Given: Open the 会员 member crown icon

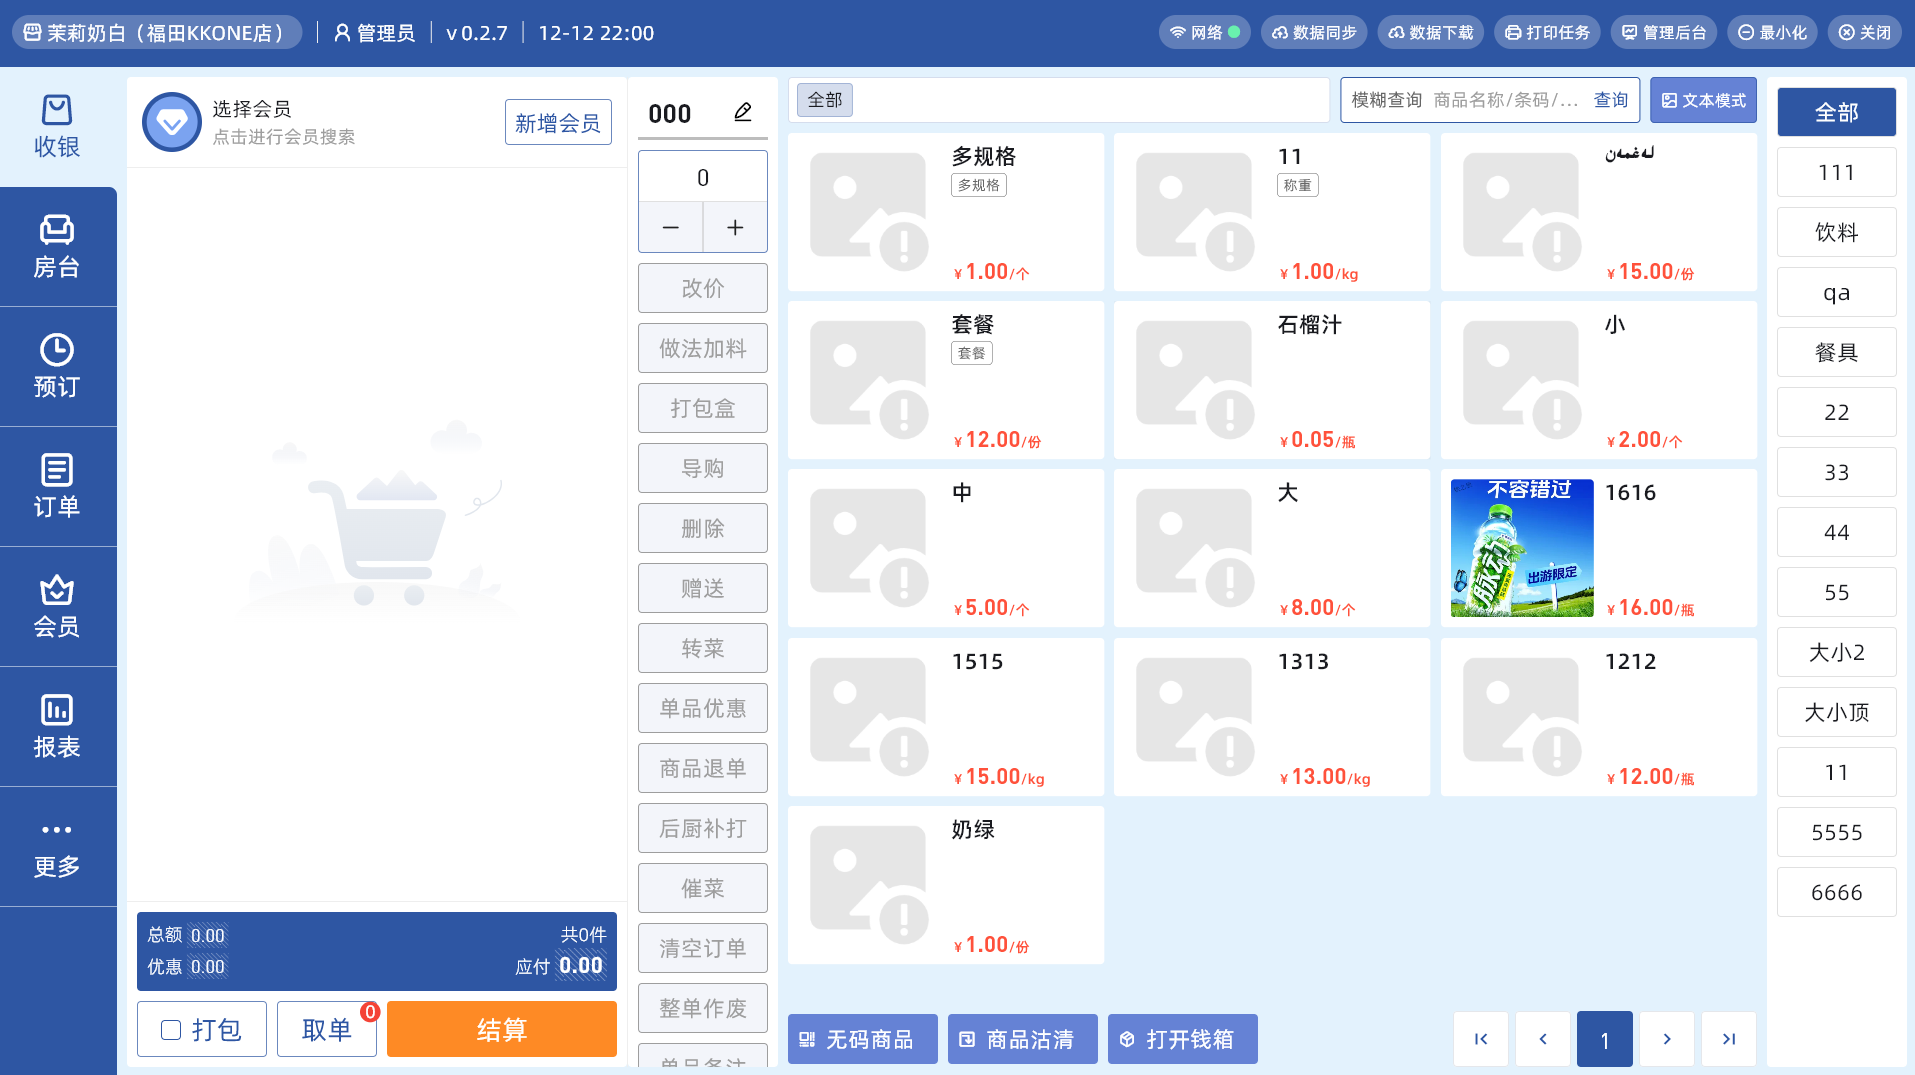Looking at the screenshot, I should (57, 590).
